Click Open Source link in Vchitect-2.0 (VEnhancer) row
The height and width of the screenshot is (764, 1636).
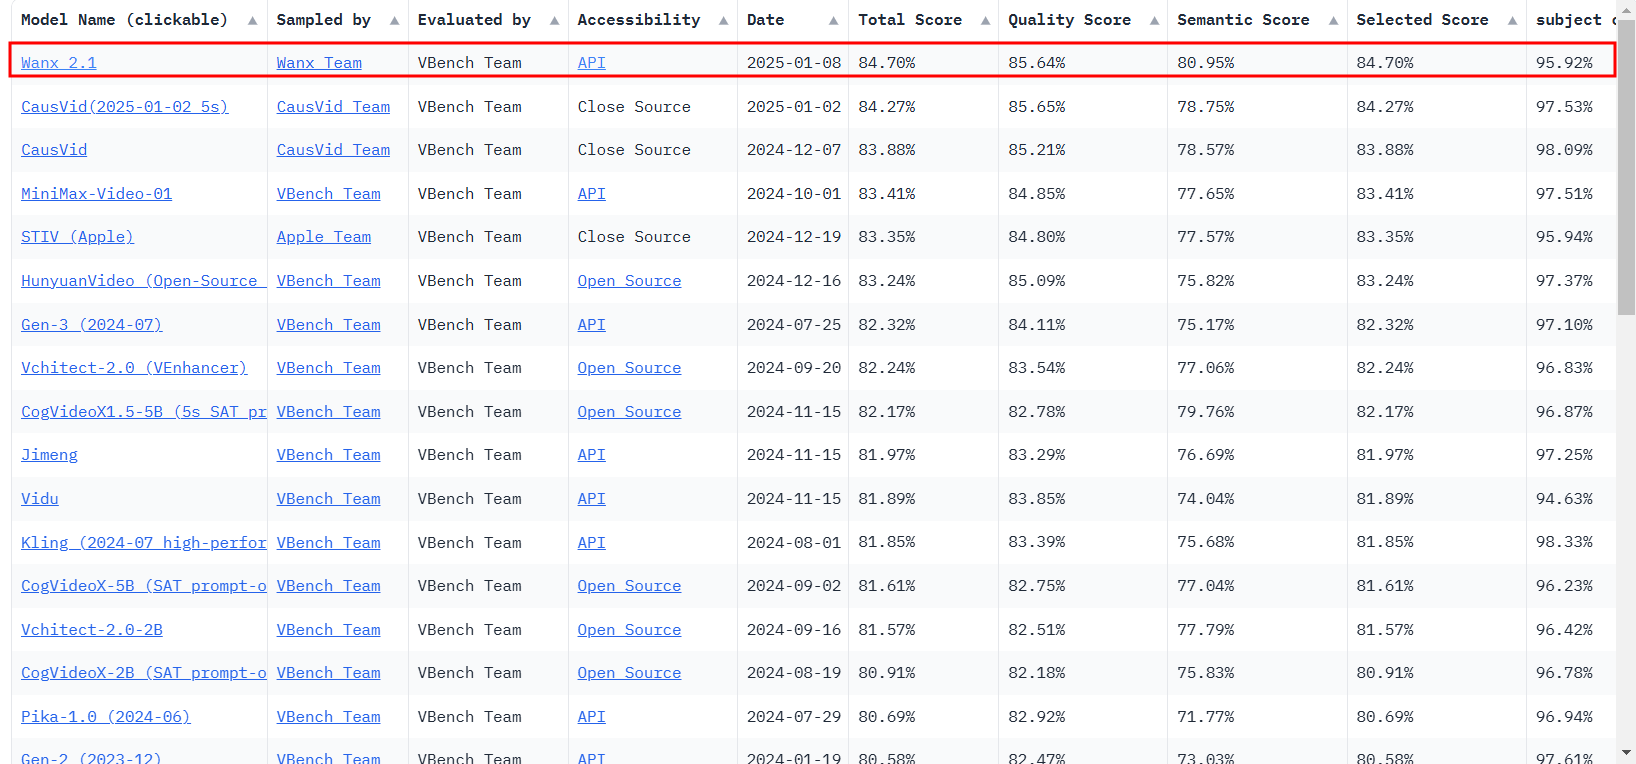coord(629,368)
